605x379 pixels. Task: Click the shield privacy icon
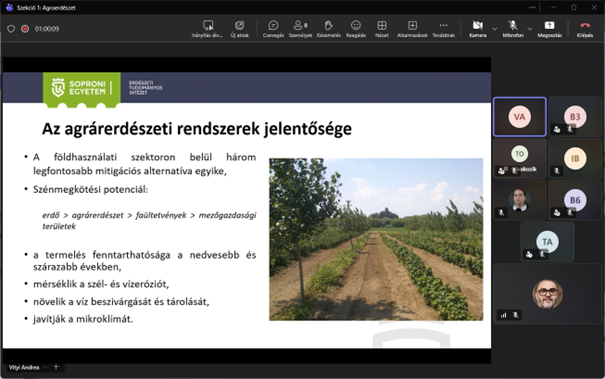(11, 29)
